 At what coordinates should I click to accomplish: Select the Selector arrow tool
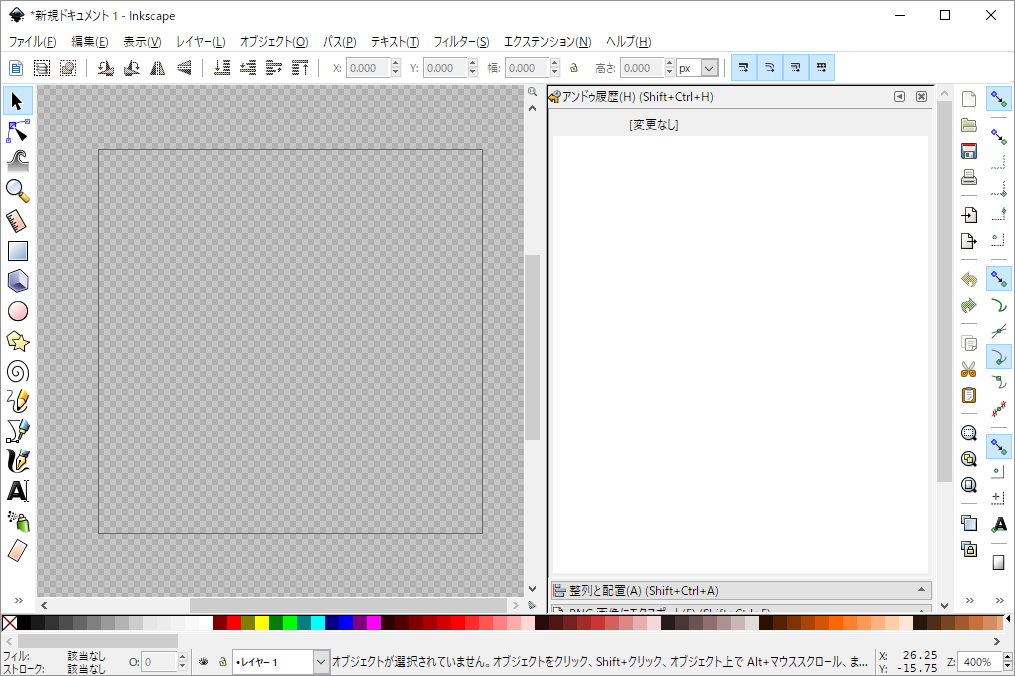(17, 102)
